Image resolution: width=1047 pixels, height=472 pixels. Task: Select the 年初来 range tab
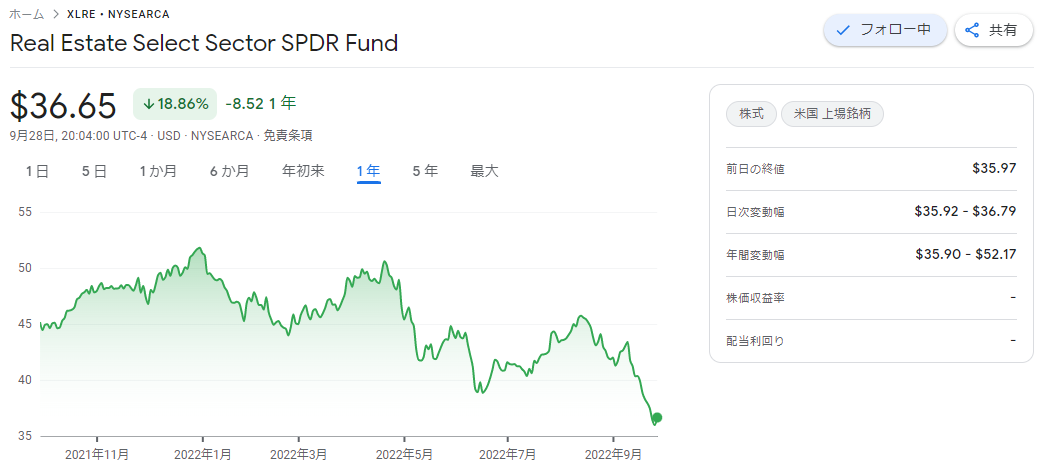303,172
